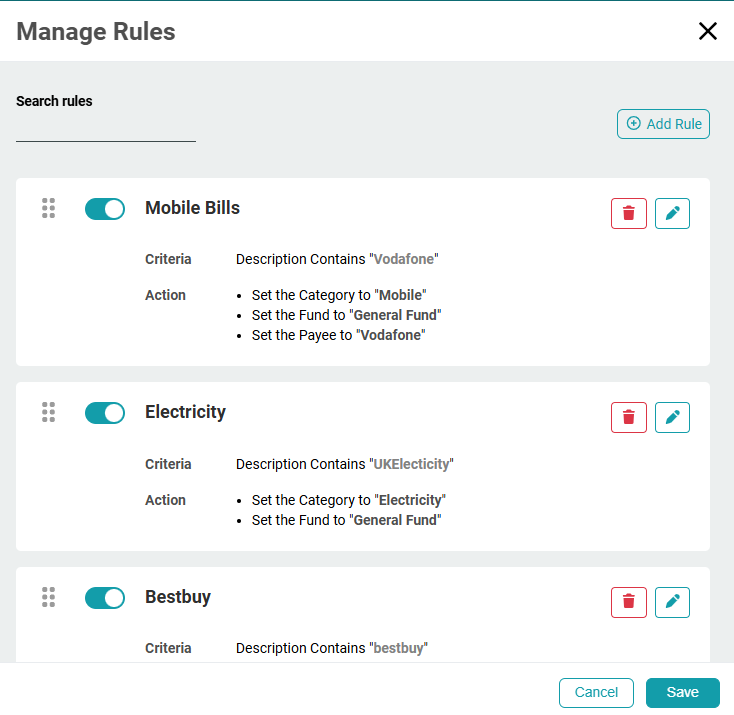
Task: Delete the Electricity rule
Action: (629, 417)
